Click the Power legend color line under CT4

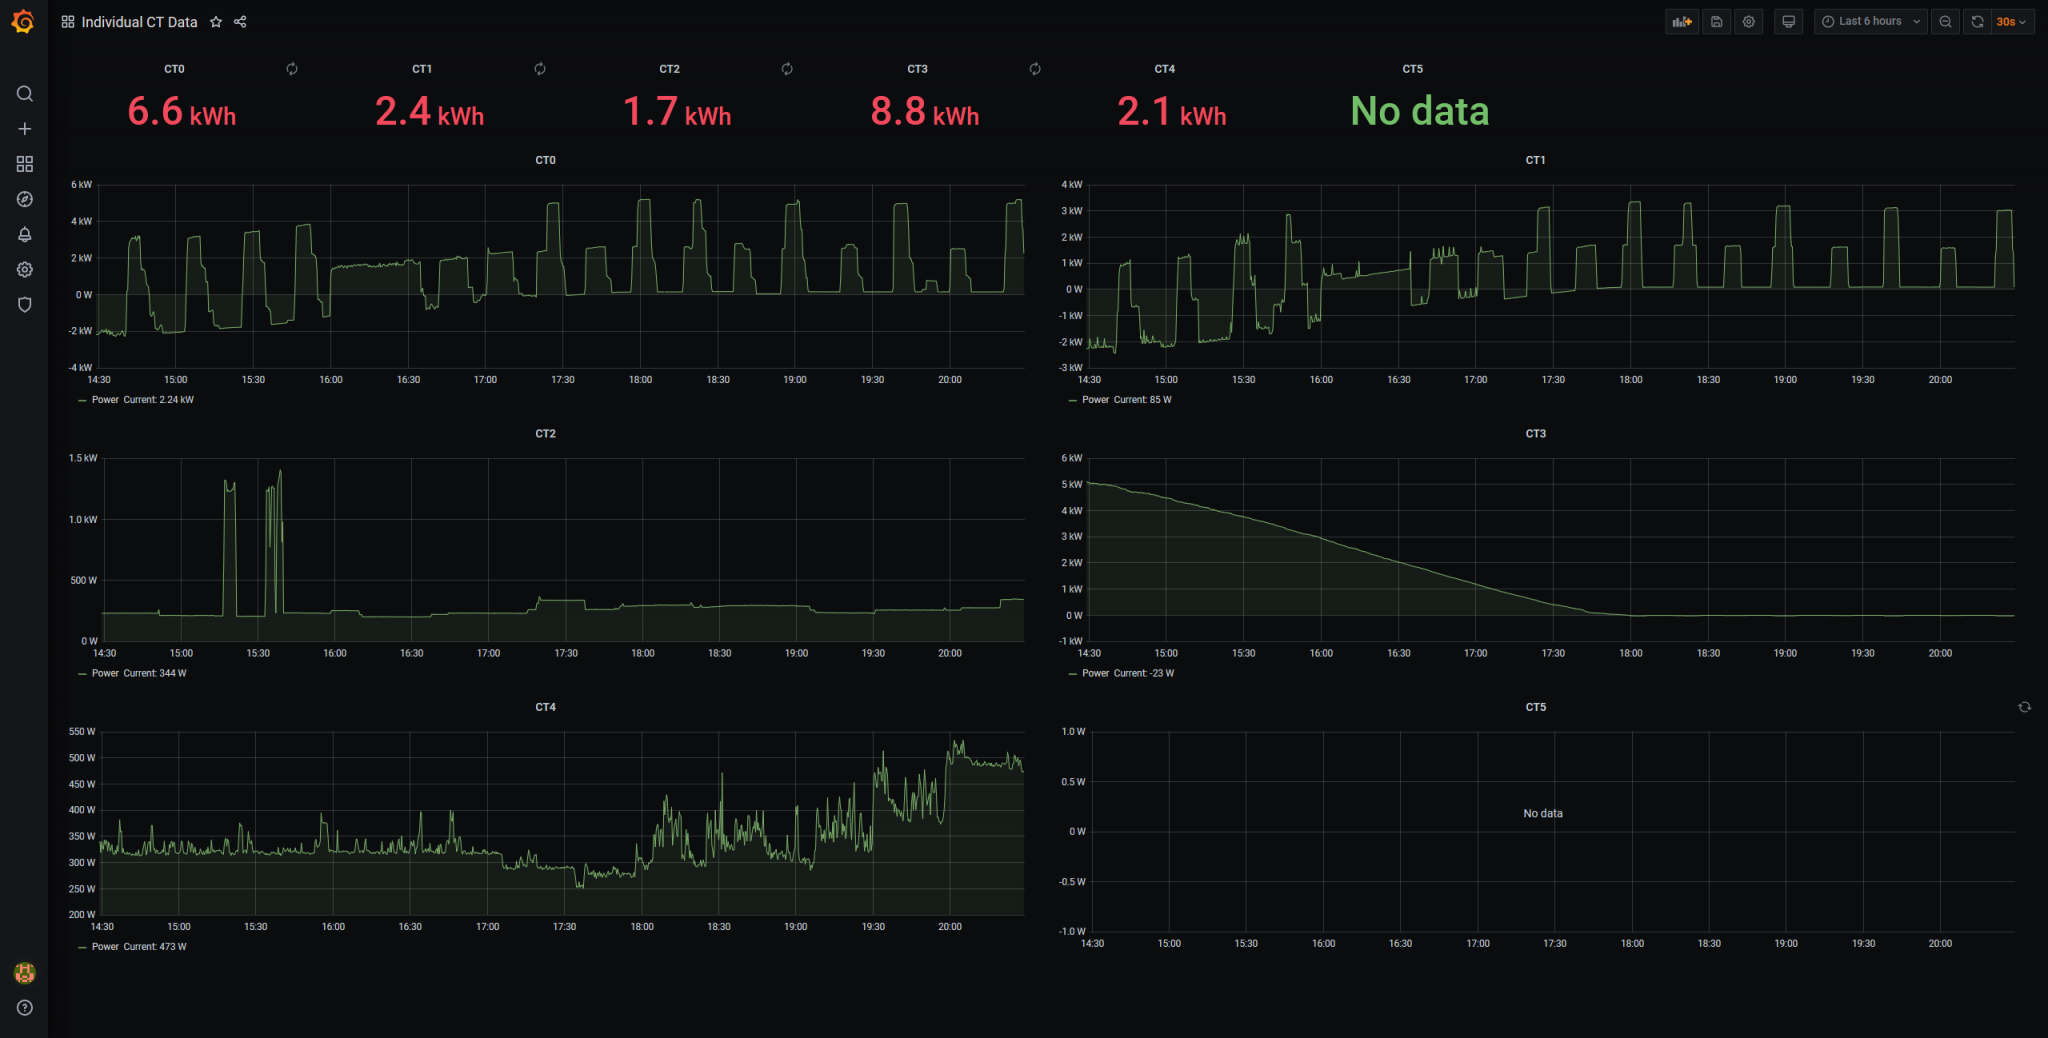tap(82, 946)
